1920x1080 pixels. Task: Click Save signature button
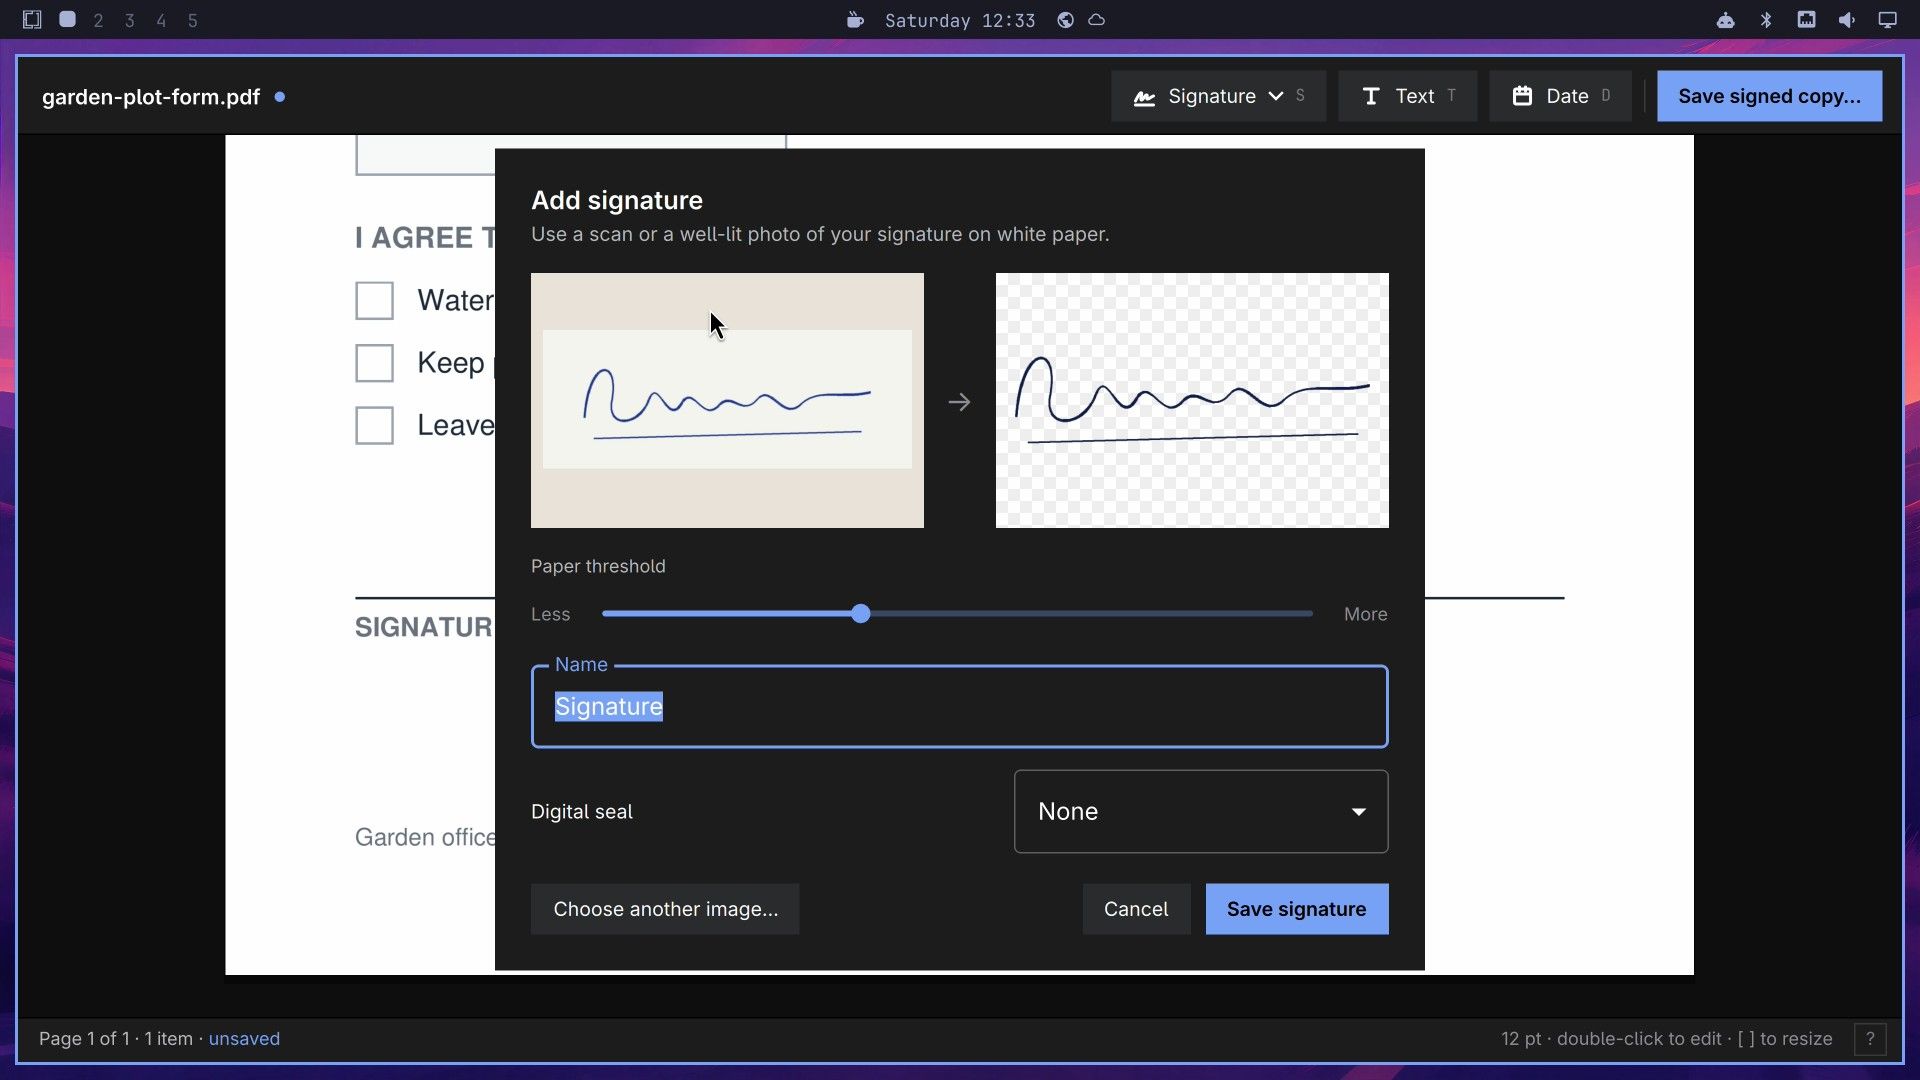[x=1296, y=909]
